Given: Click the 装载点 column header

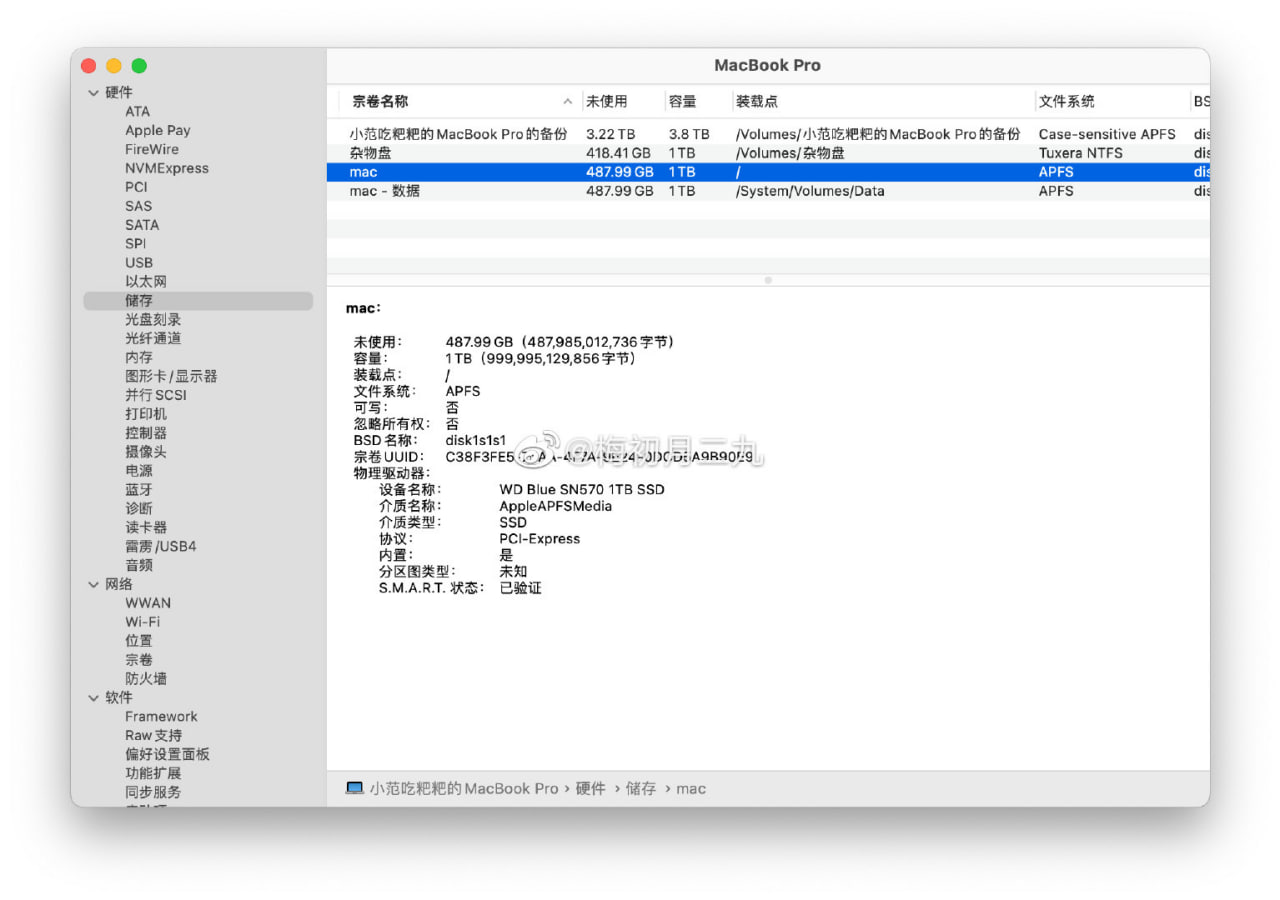Looking at the screenshot, I should (x=883, y=101).
